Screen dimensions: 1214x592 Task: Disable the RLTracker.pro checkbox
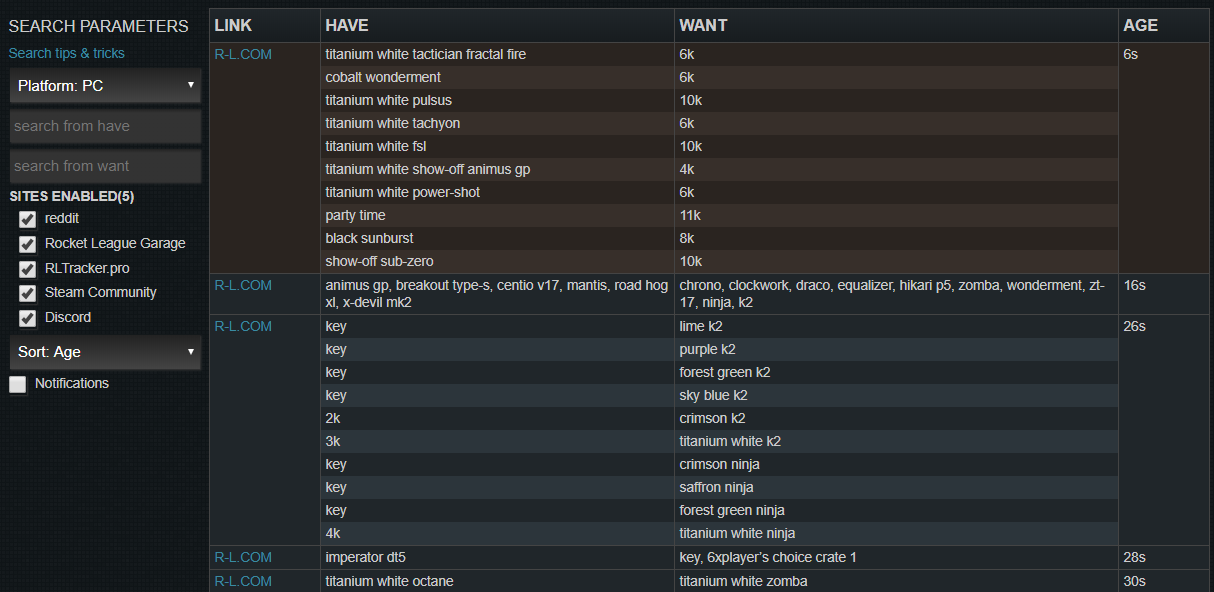coord(28,269)
